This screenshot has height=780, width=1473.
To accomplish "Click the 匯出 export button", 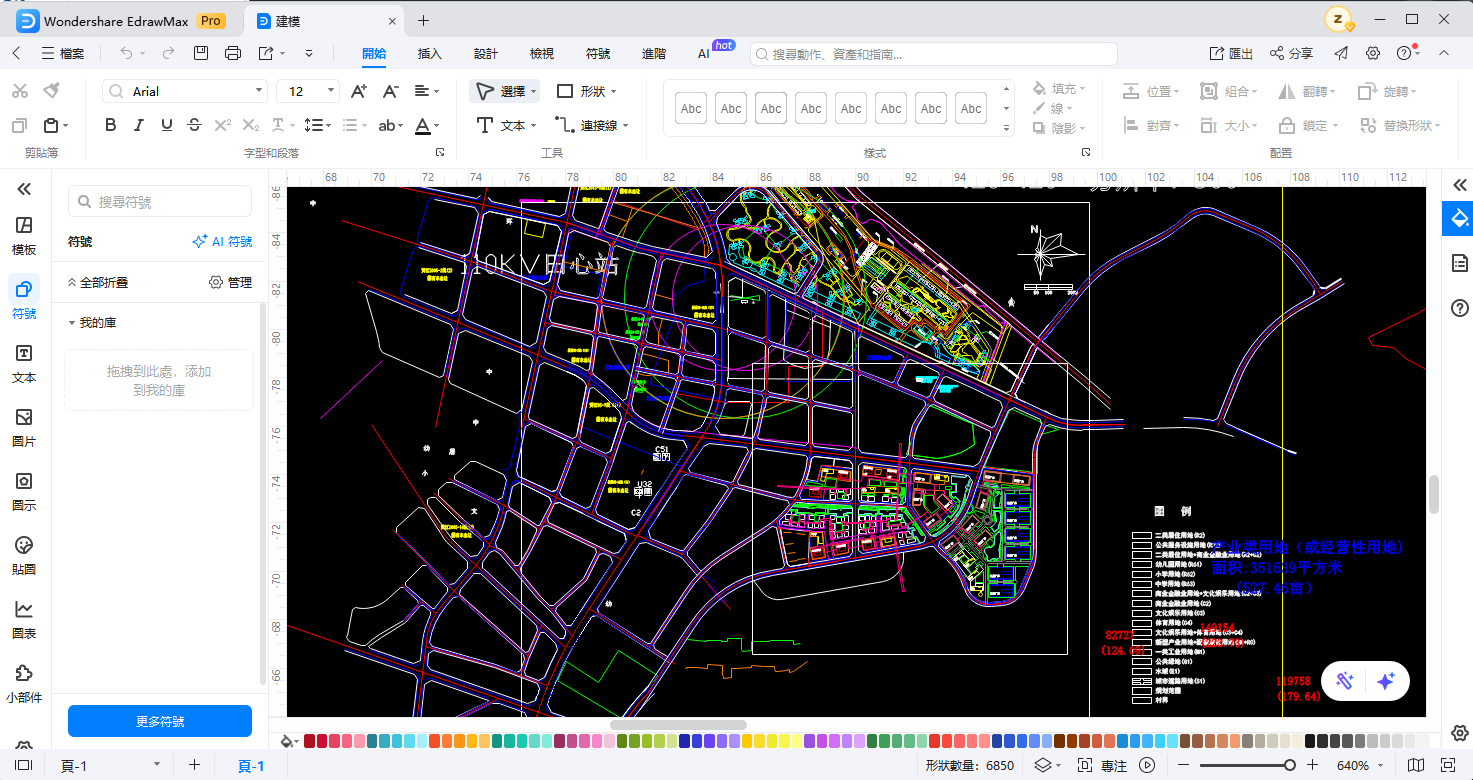I will pyautogui.click(x=1231, y=53).
